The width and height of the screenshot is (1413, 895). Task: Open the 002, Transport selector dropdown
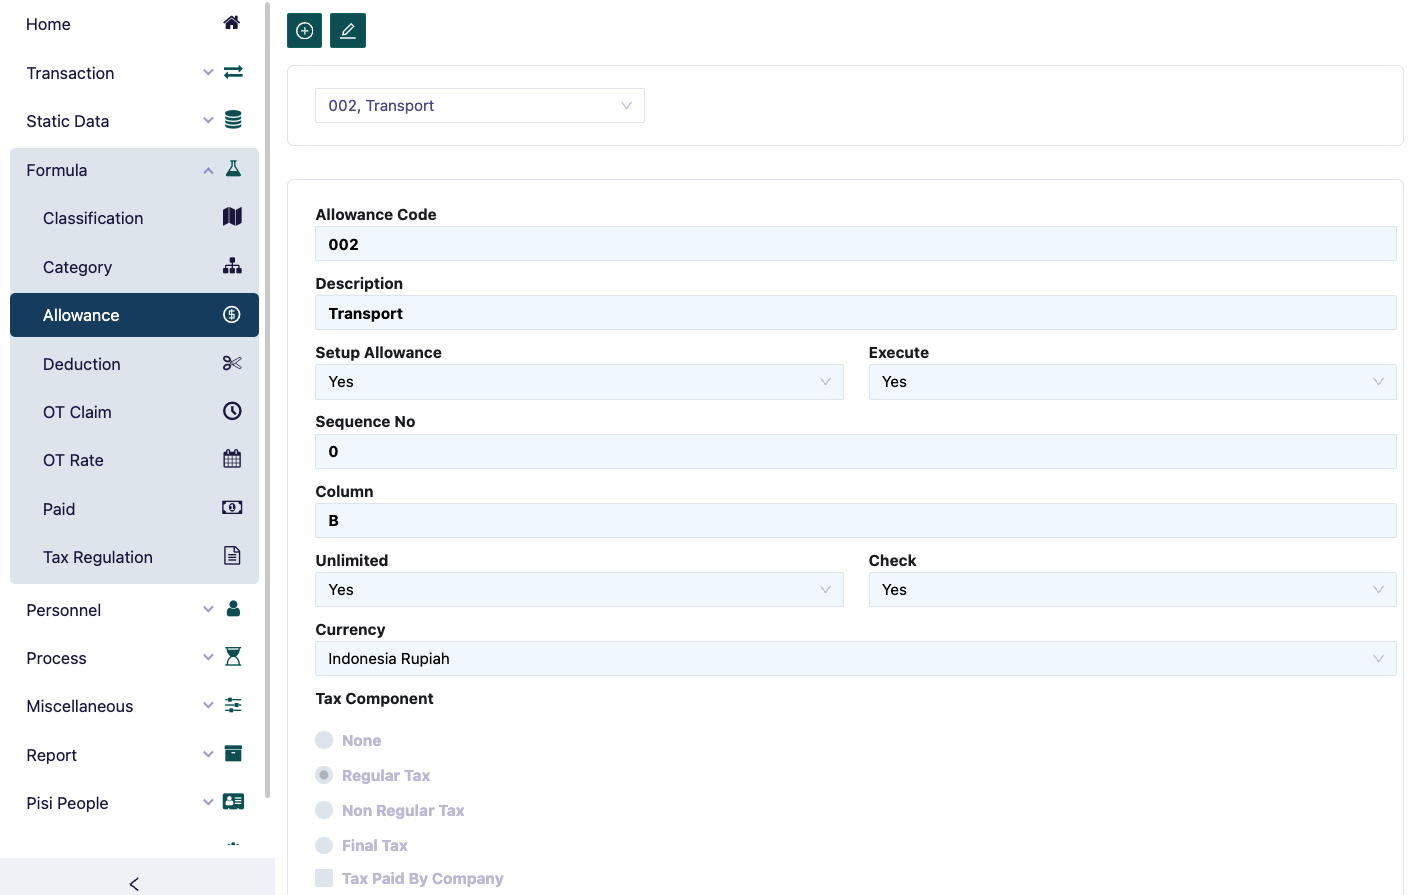[479, 105]
